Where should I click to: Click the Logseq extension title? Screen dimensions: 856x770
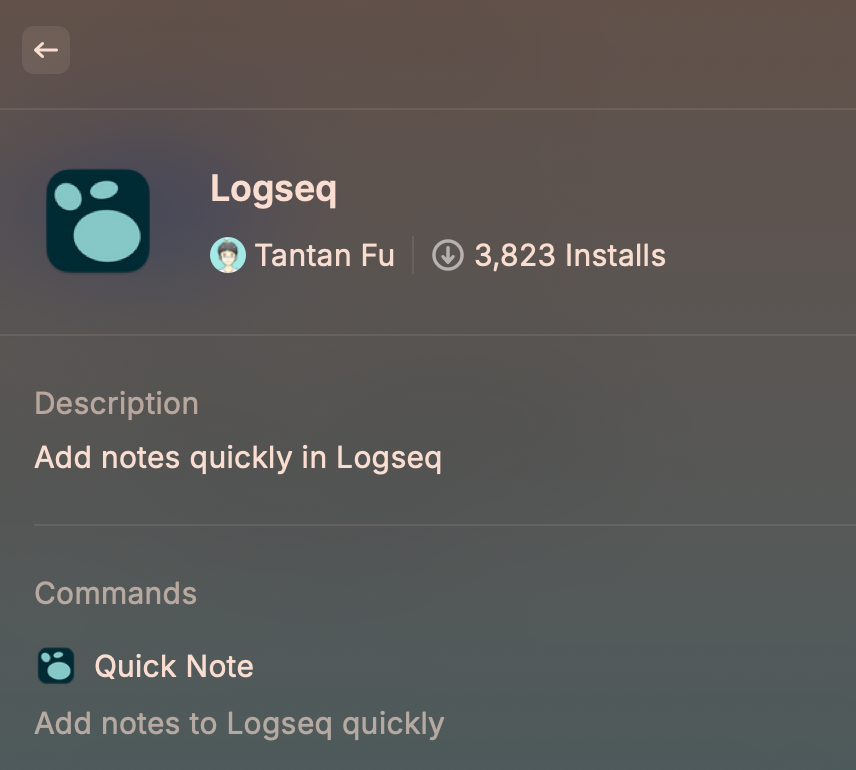274,188
